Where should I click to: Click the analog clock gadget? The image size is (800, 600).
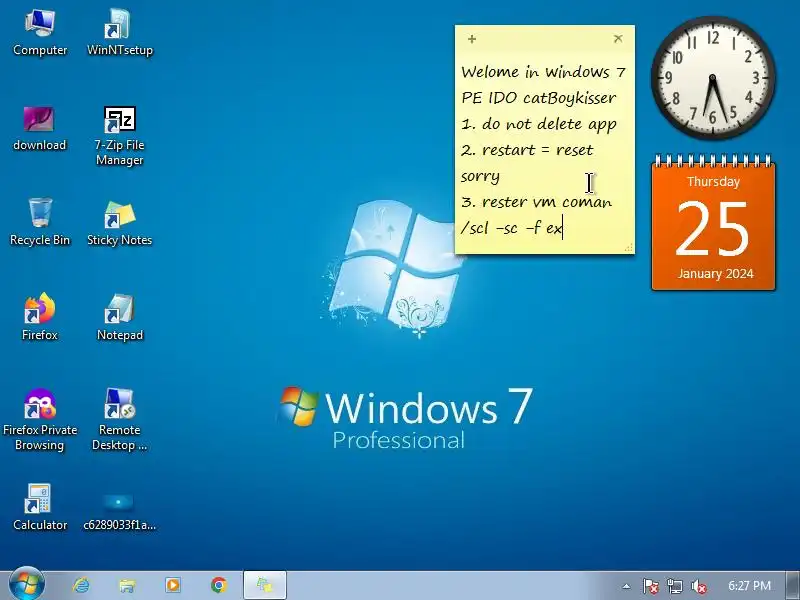(x=713, y=78)
